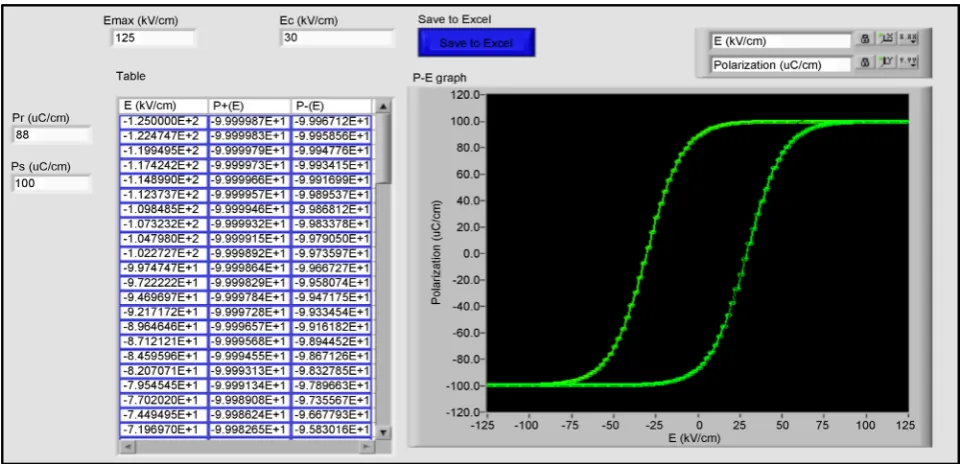Select cell -9.996712E+1

pyautogui.click(x=332, y=121)
